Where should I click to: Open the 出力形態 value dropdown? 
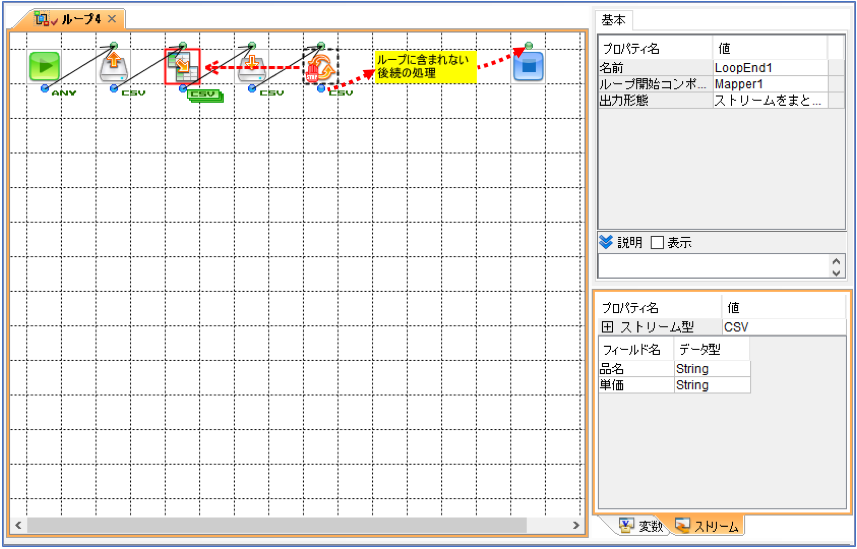771,101
